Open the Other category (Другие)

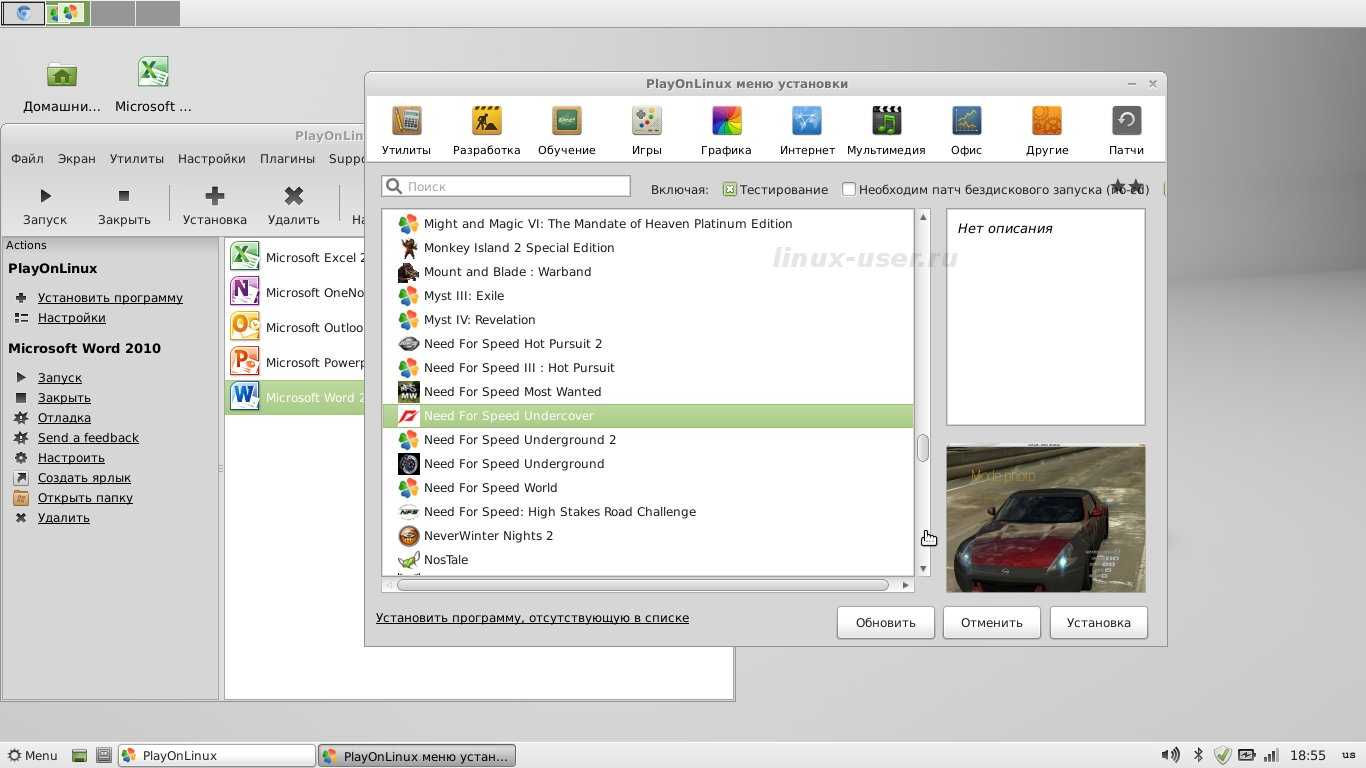[x=1047, y=131]
